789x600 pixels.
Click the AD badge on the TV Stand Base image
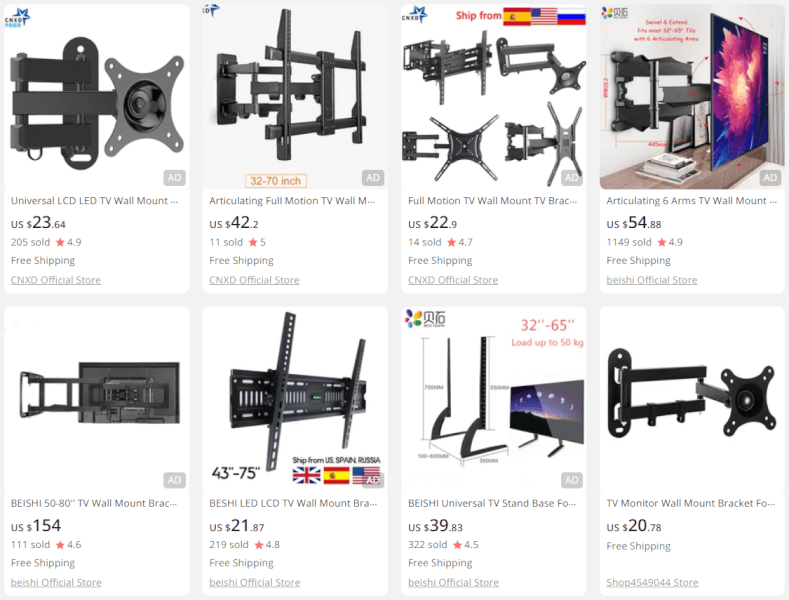572,480
